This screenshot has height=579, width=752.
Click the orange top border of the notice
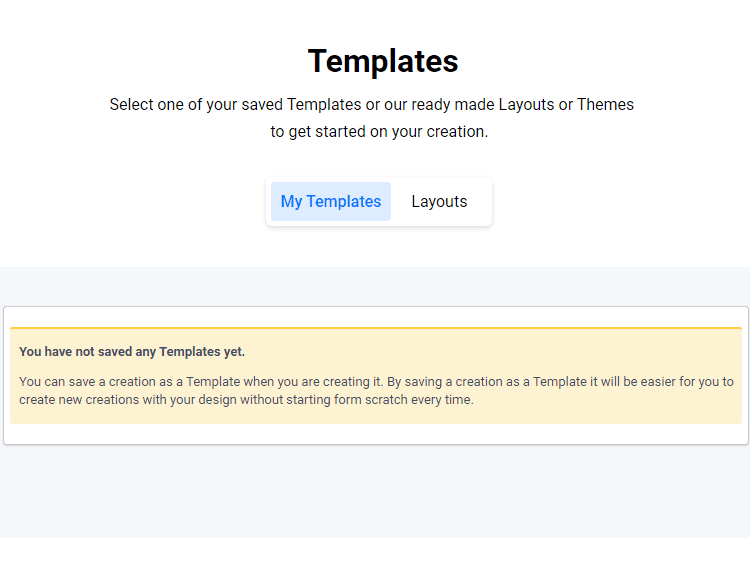376,327
